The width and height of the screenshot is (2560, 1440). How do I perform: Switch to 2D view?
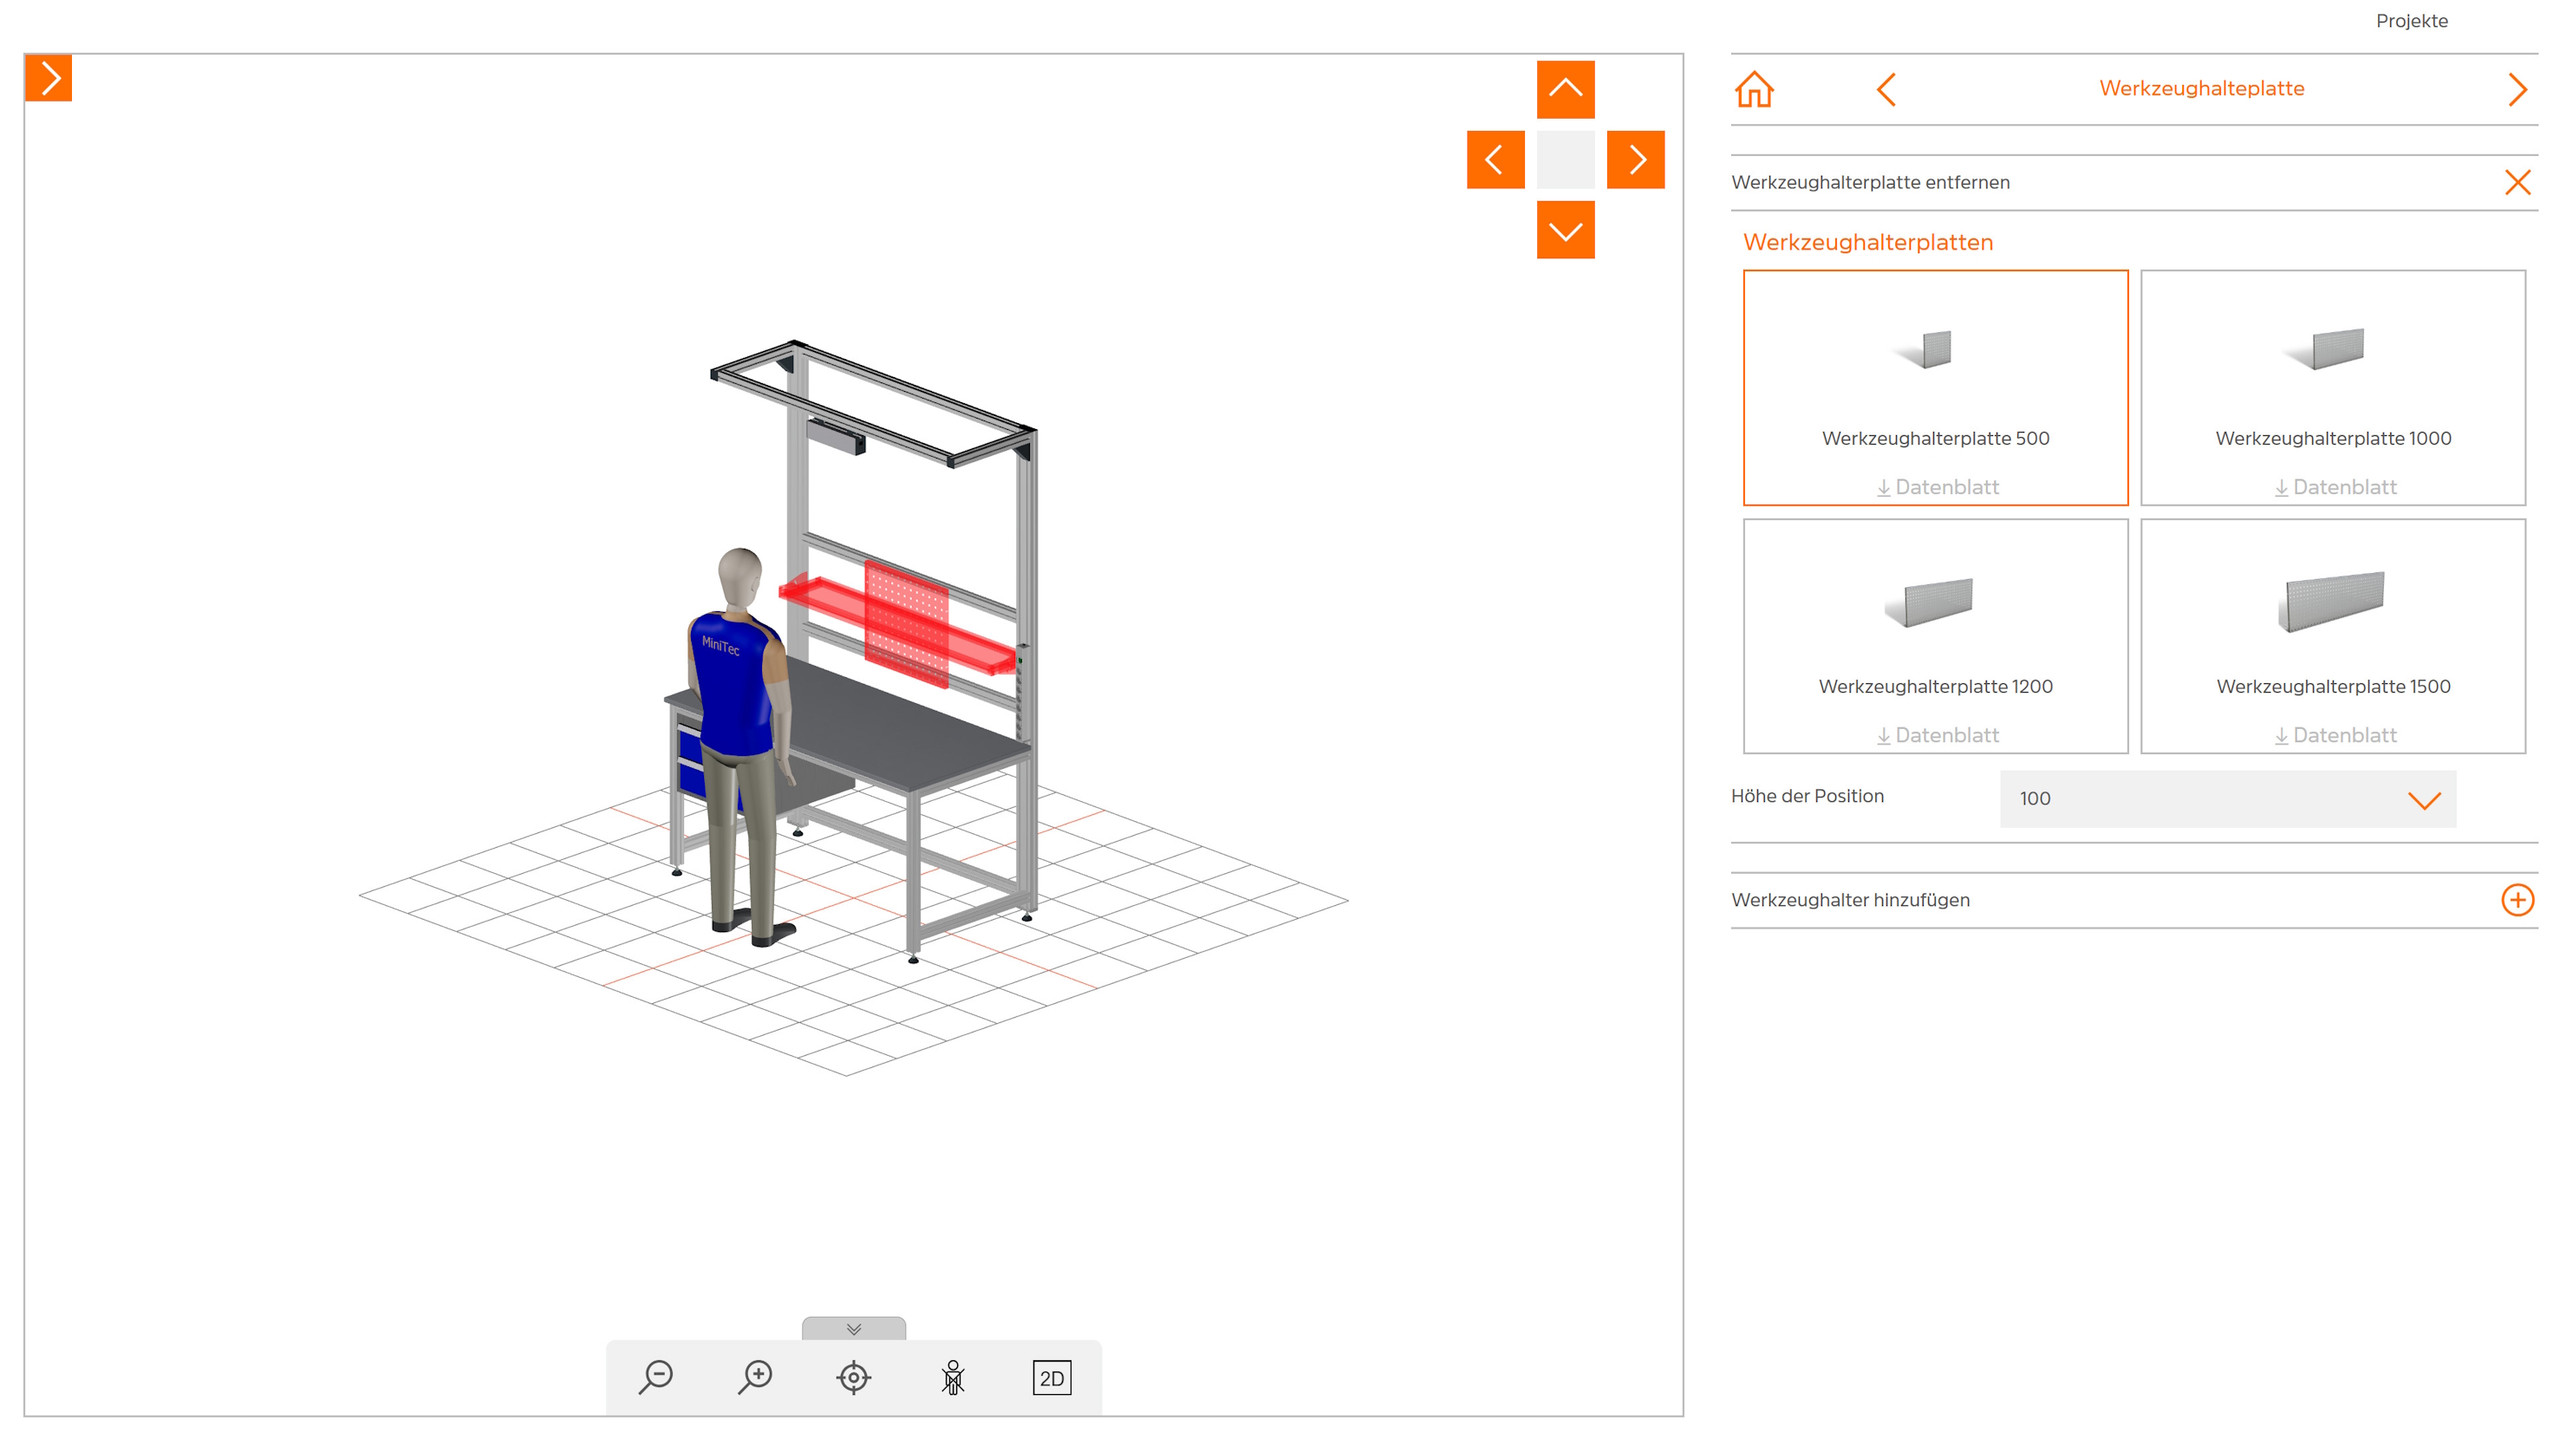coord(1051,1377)
